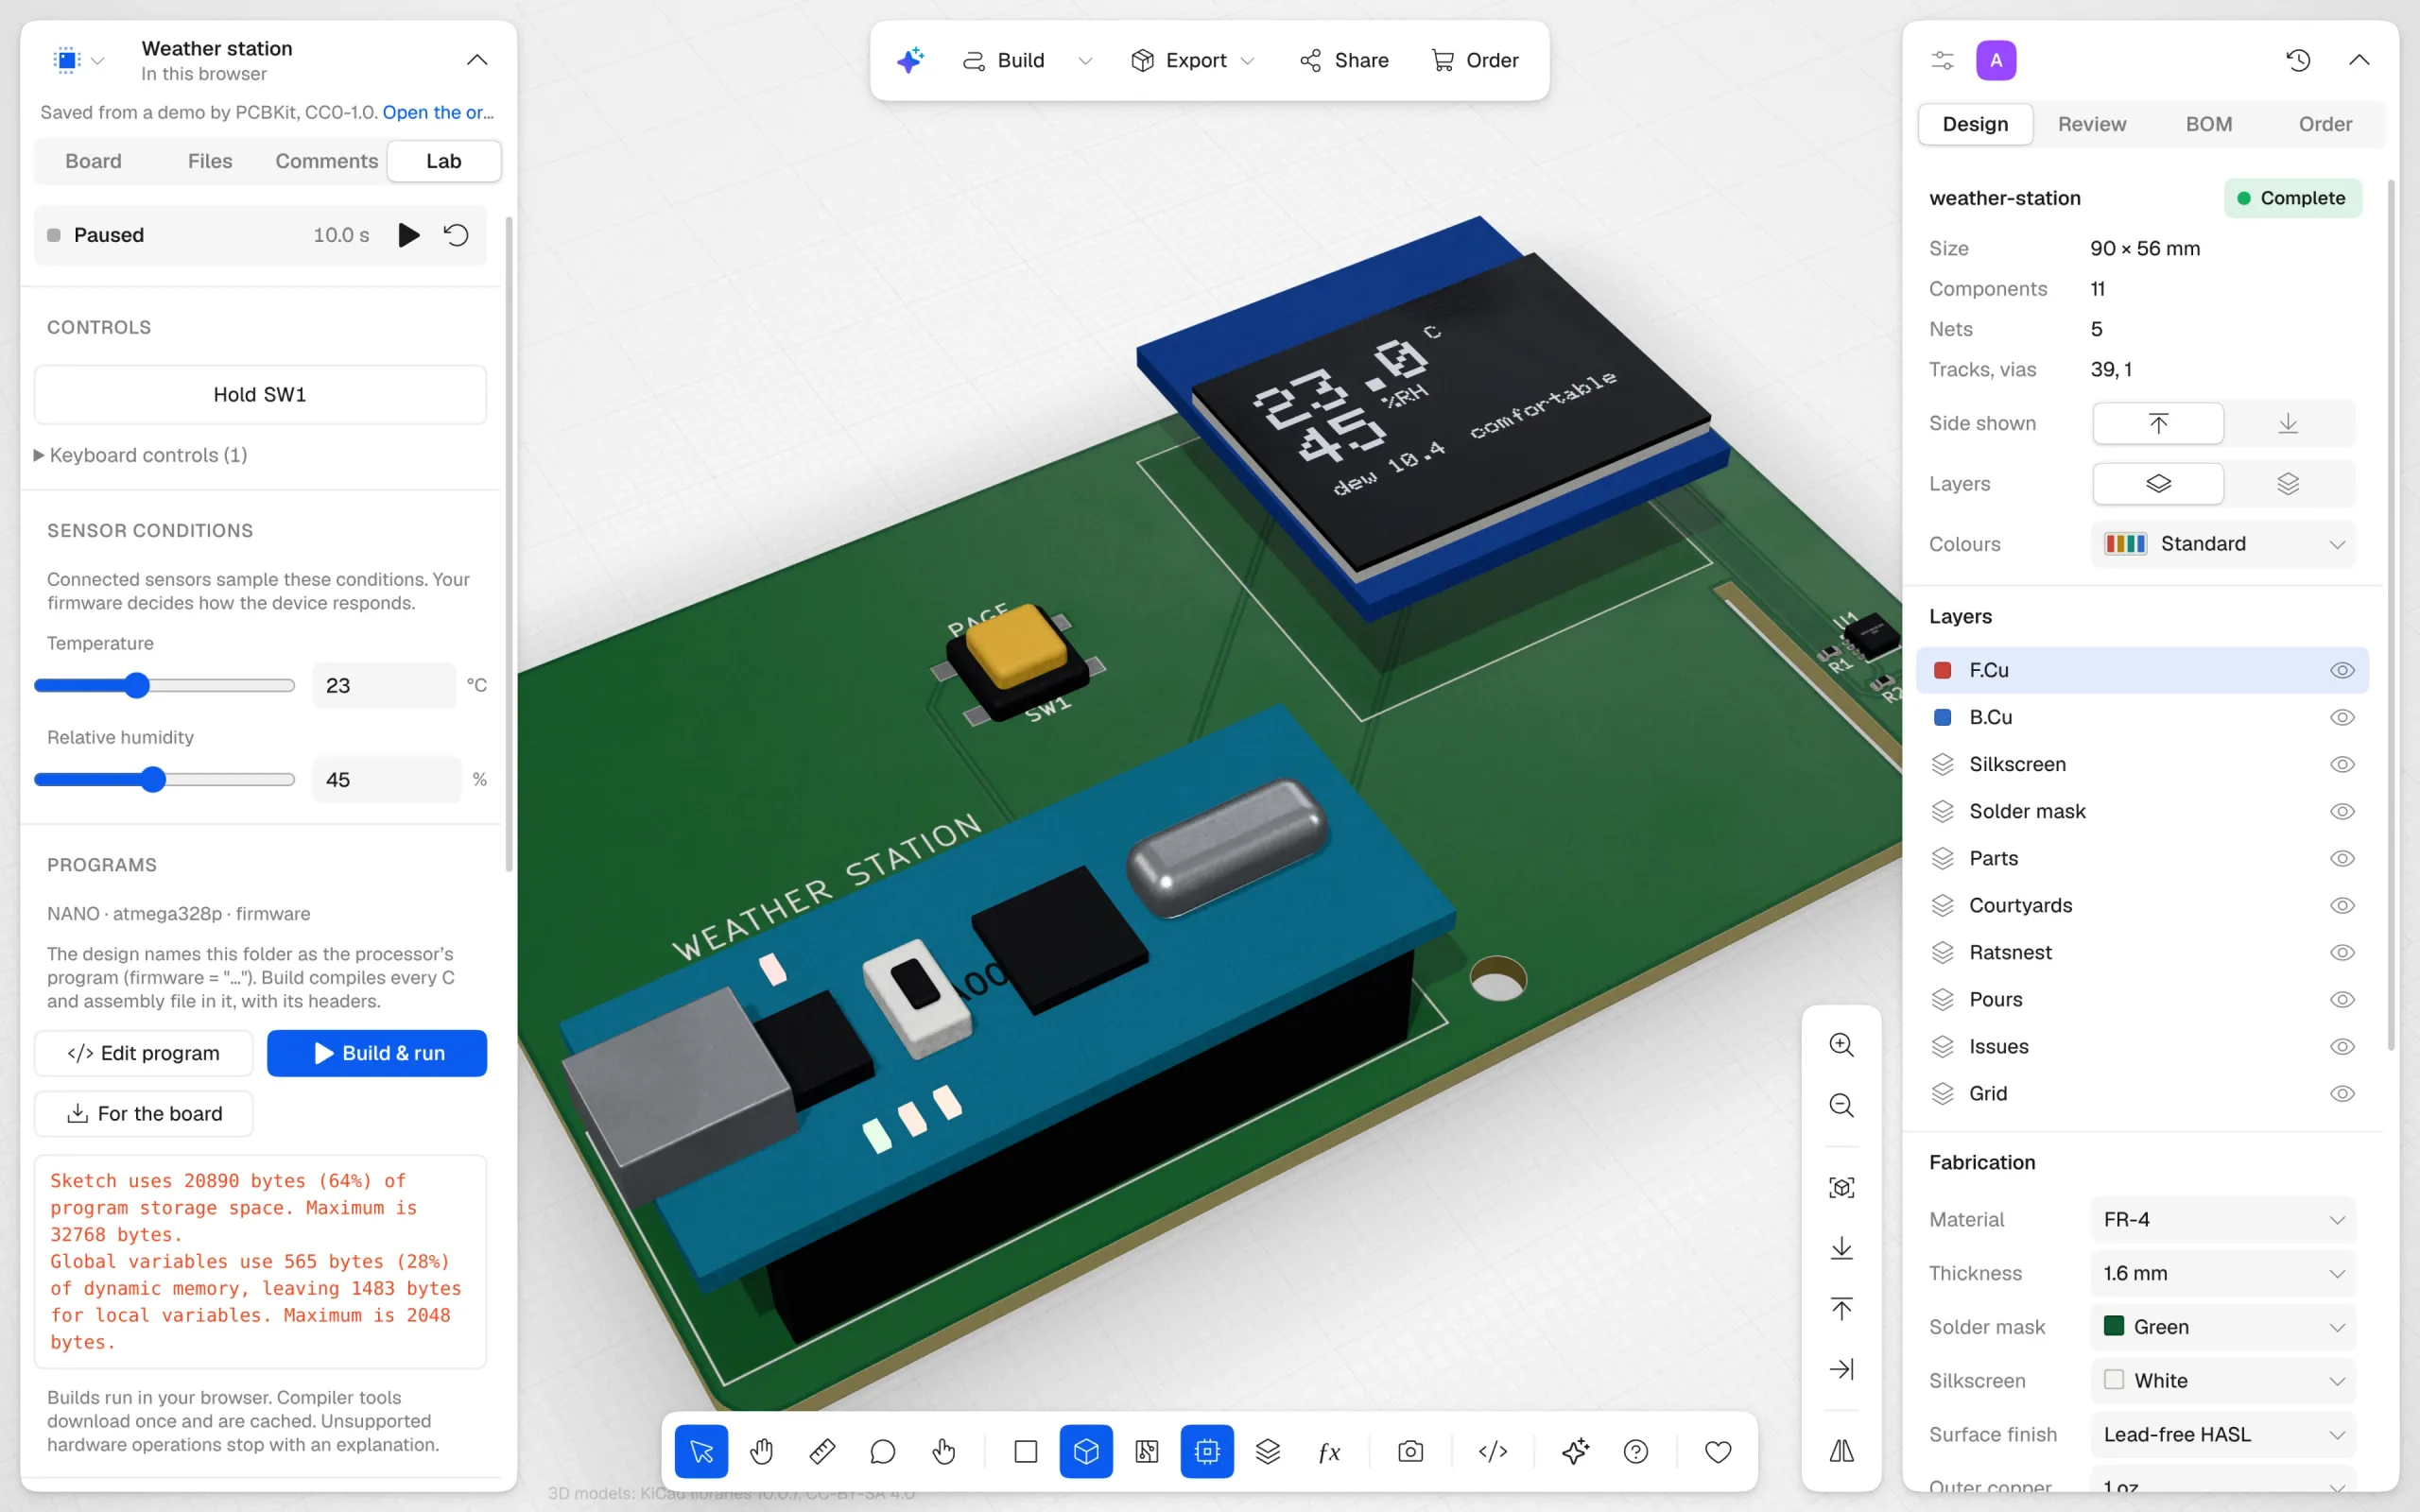Follow the Open the original link
The width and height of the screenshot is (2420, 1512).
438,112
